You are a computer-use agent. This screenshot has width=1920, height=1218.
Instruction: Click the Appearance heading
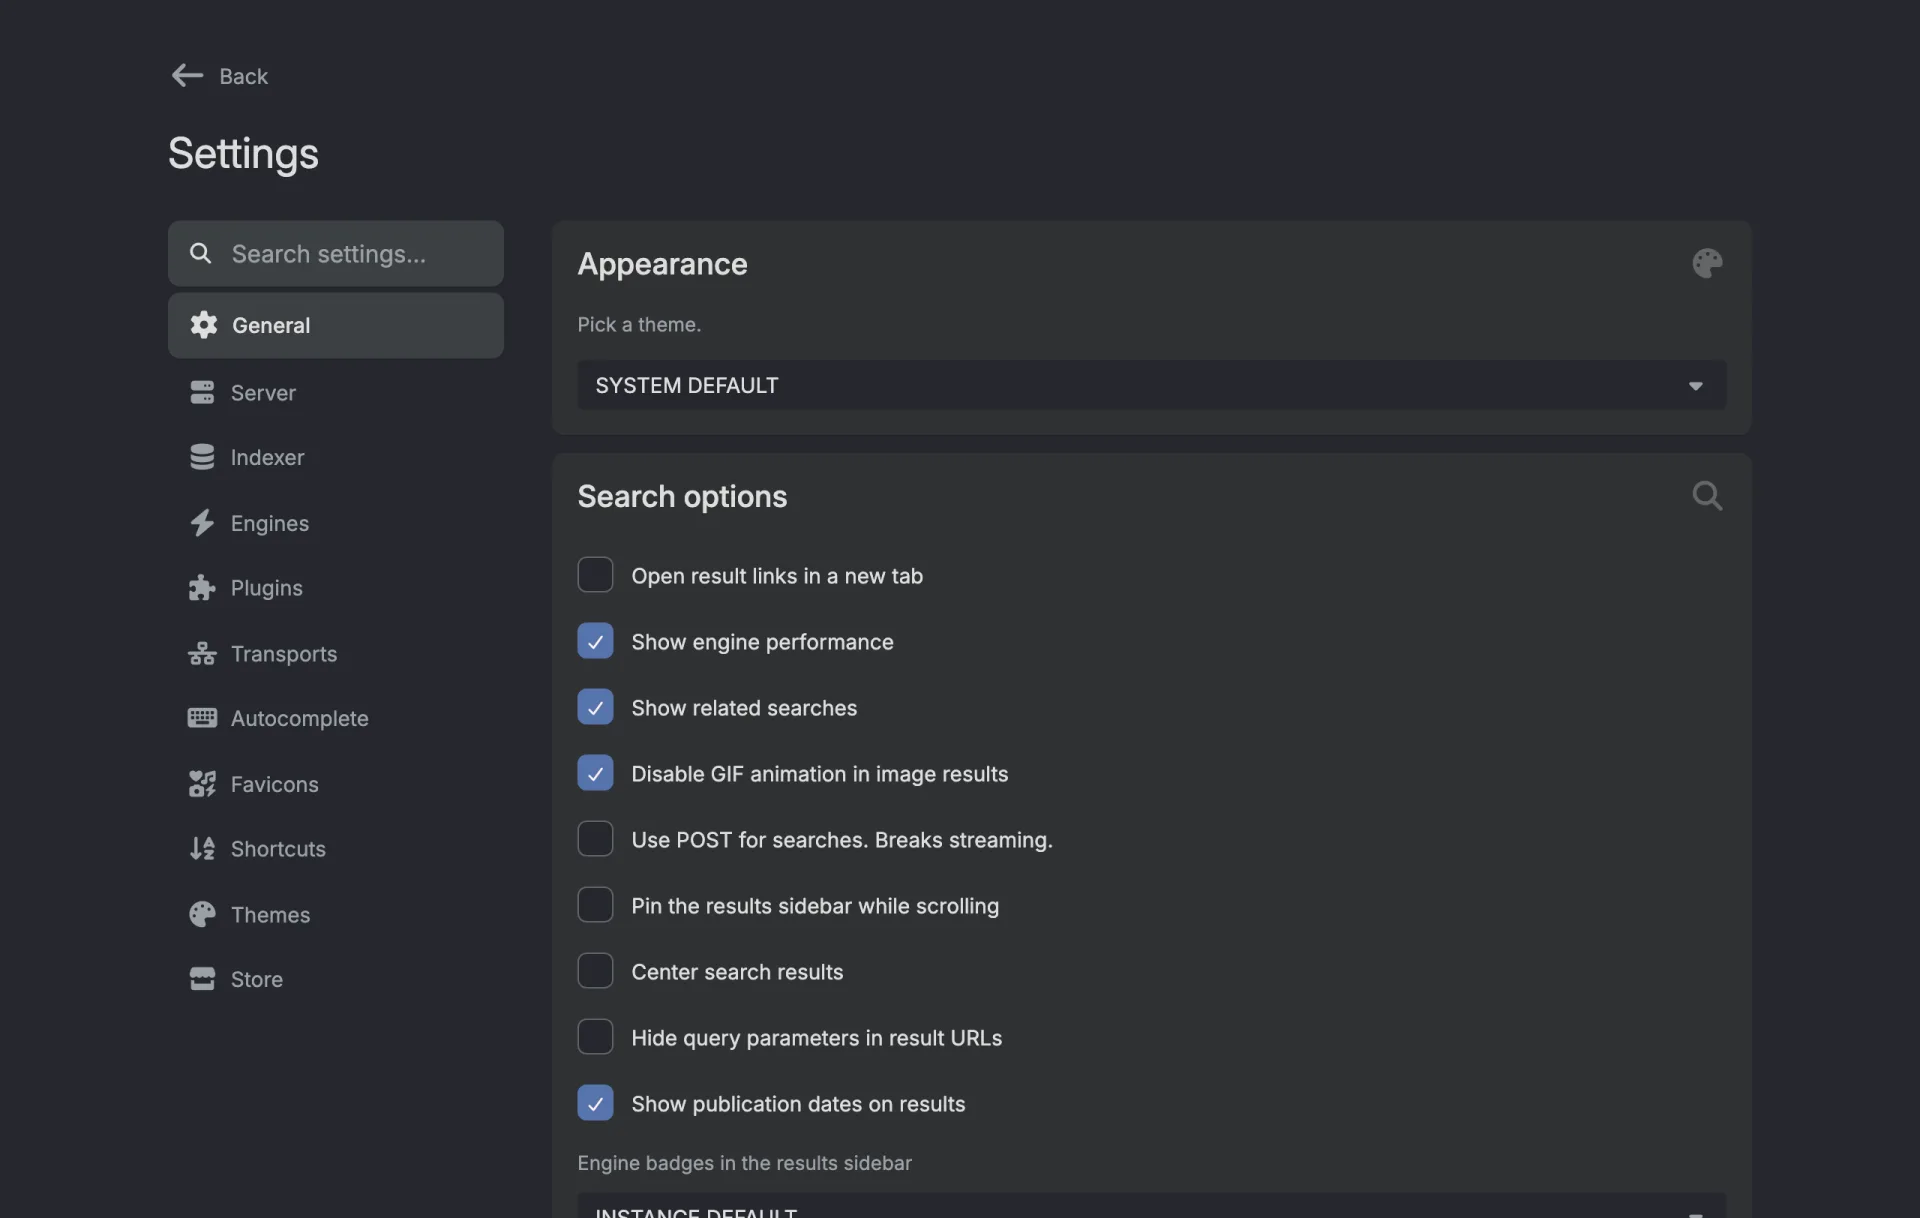tap(662, 264)
